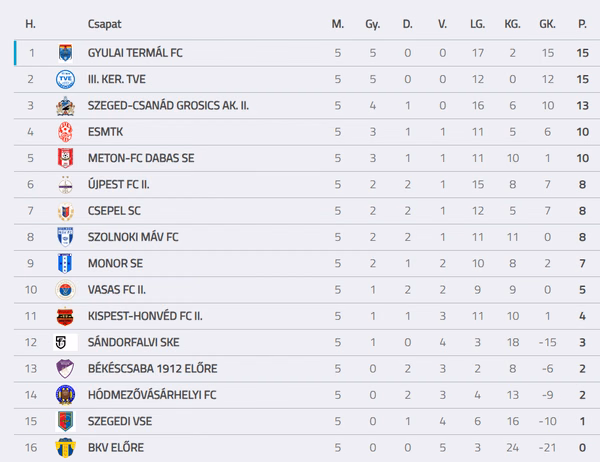Select the Hódmezővásárhelyi FC team name
600x462 pixels.
click(x=152, y=395)
